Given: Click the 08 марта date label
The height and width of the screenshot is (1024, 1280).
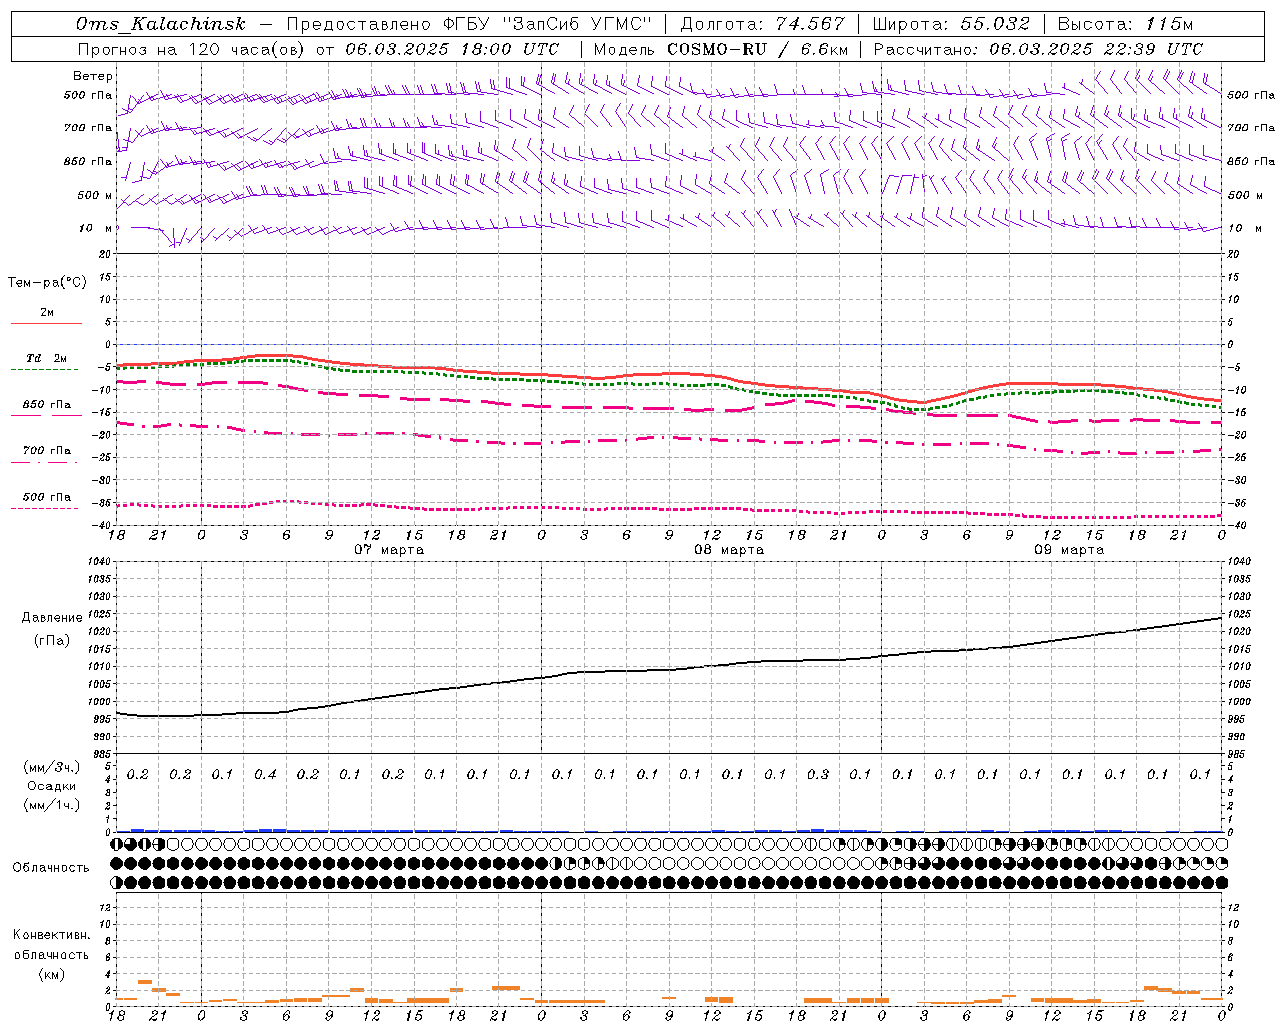Looking at the screenshot, I should [729, 550].
